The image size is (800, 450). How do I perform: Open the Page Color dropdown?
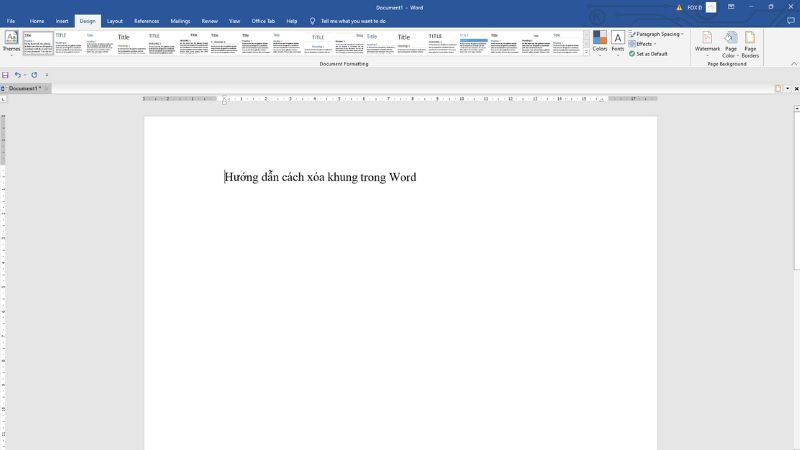tap(730, 43)
